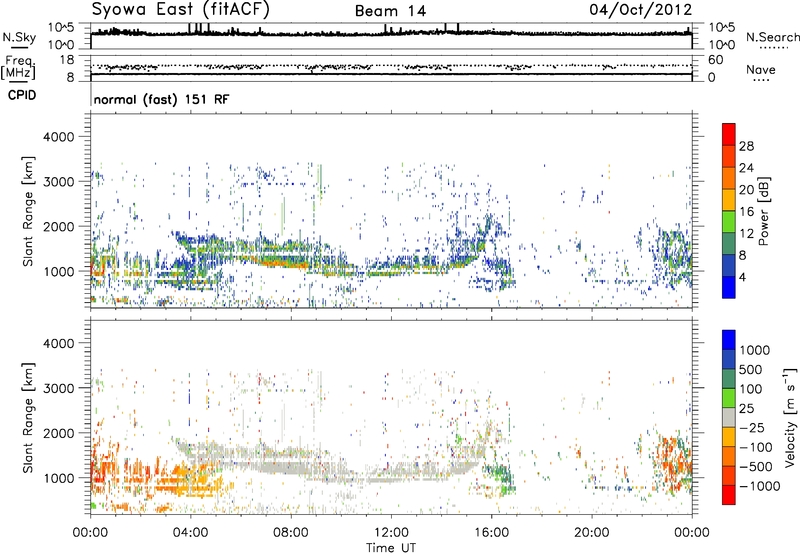This screenshot has width=800, height=554.
Task: Click the "Slant Range [km]" label of power panel
Action: (28, 211)
